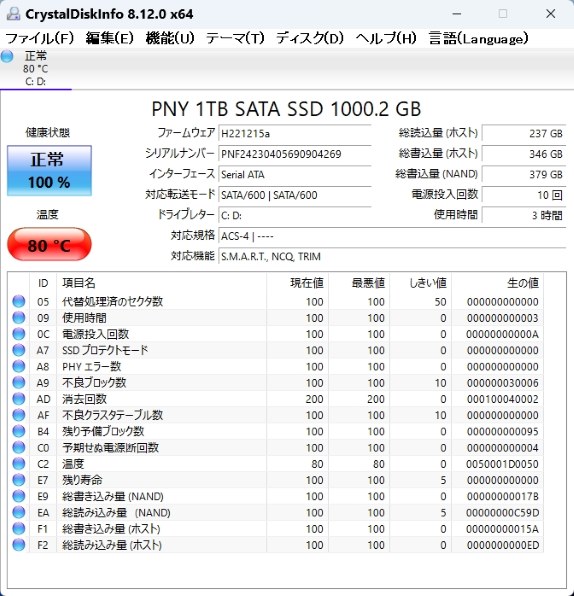Click the しきい値 column header

pos(421,283)
